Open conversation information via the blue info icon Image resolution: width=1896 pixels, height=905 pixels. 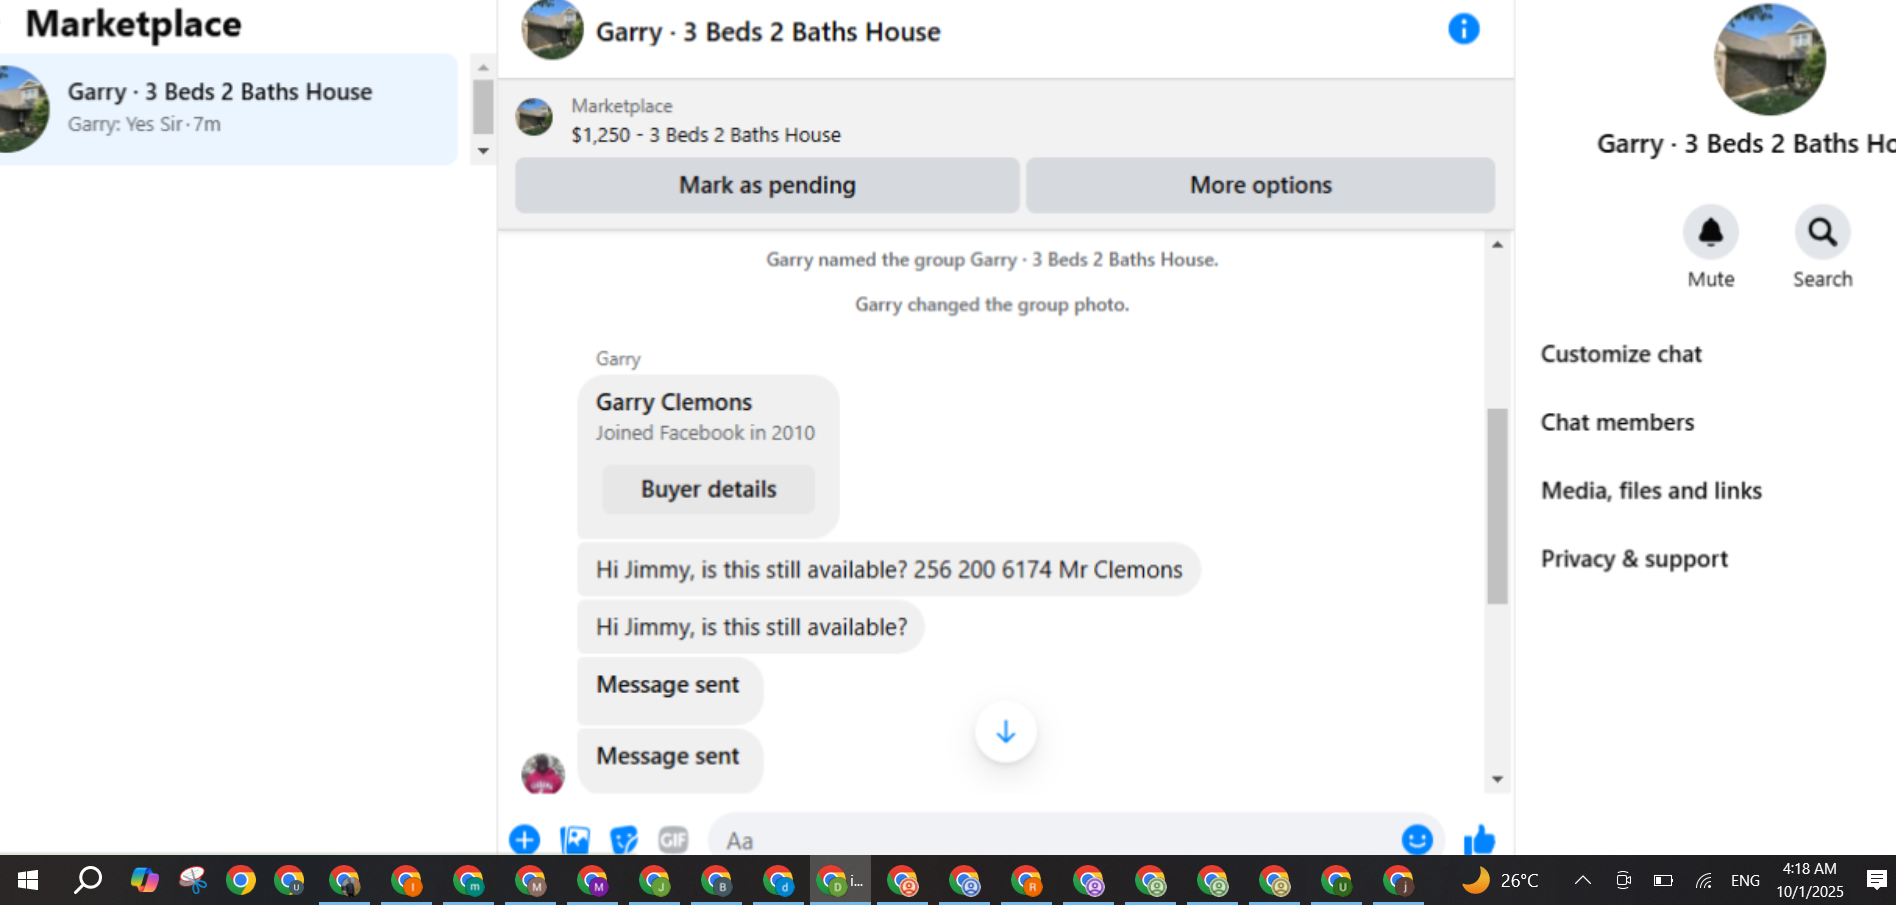(x=1463, y=29)
